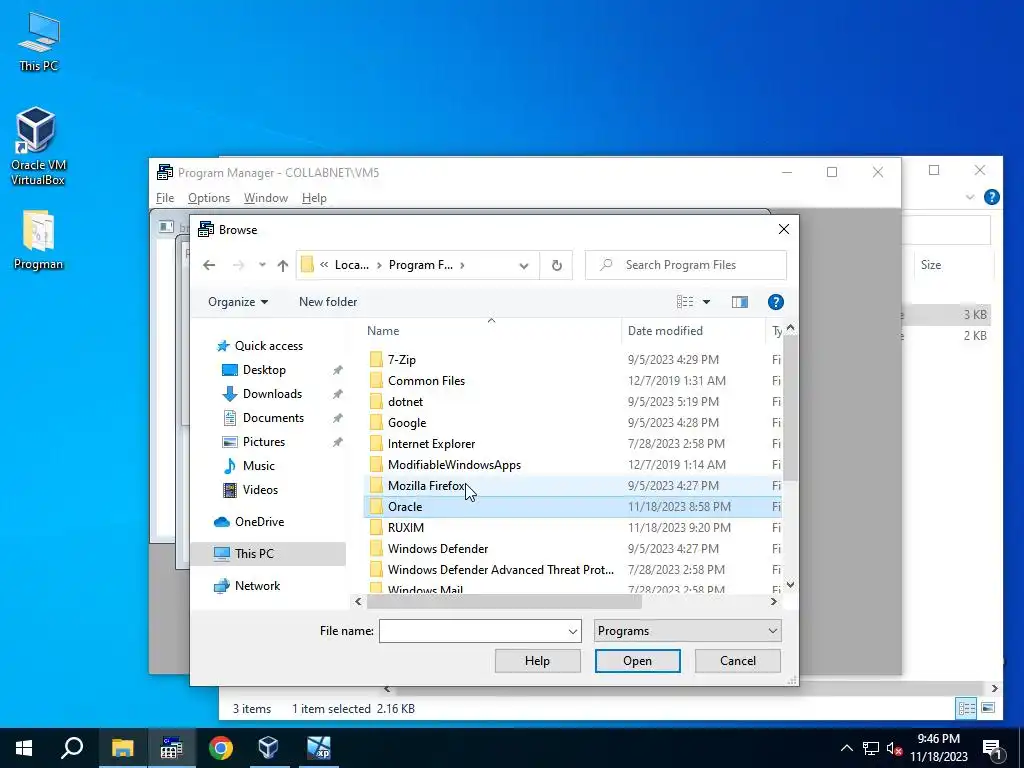Open Help menu in Program Manager
1024x768 pixels.
314,198
